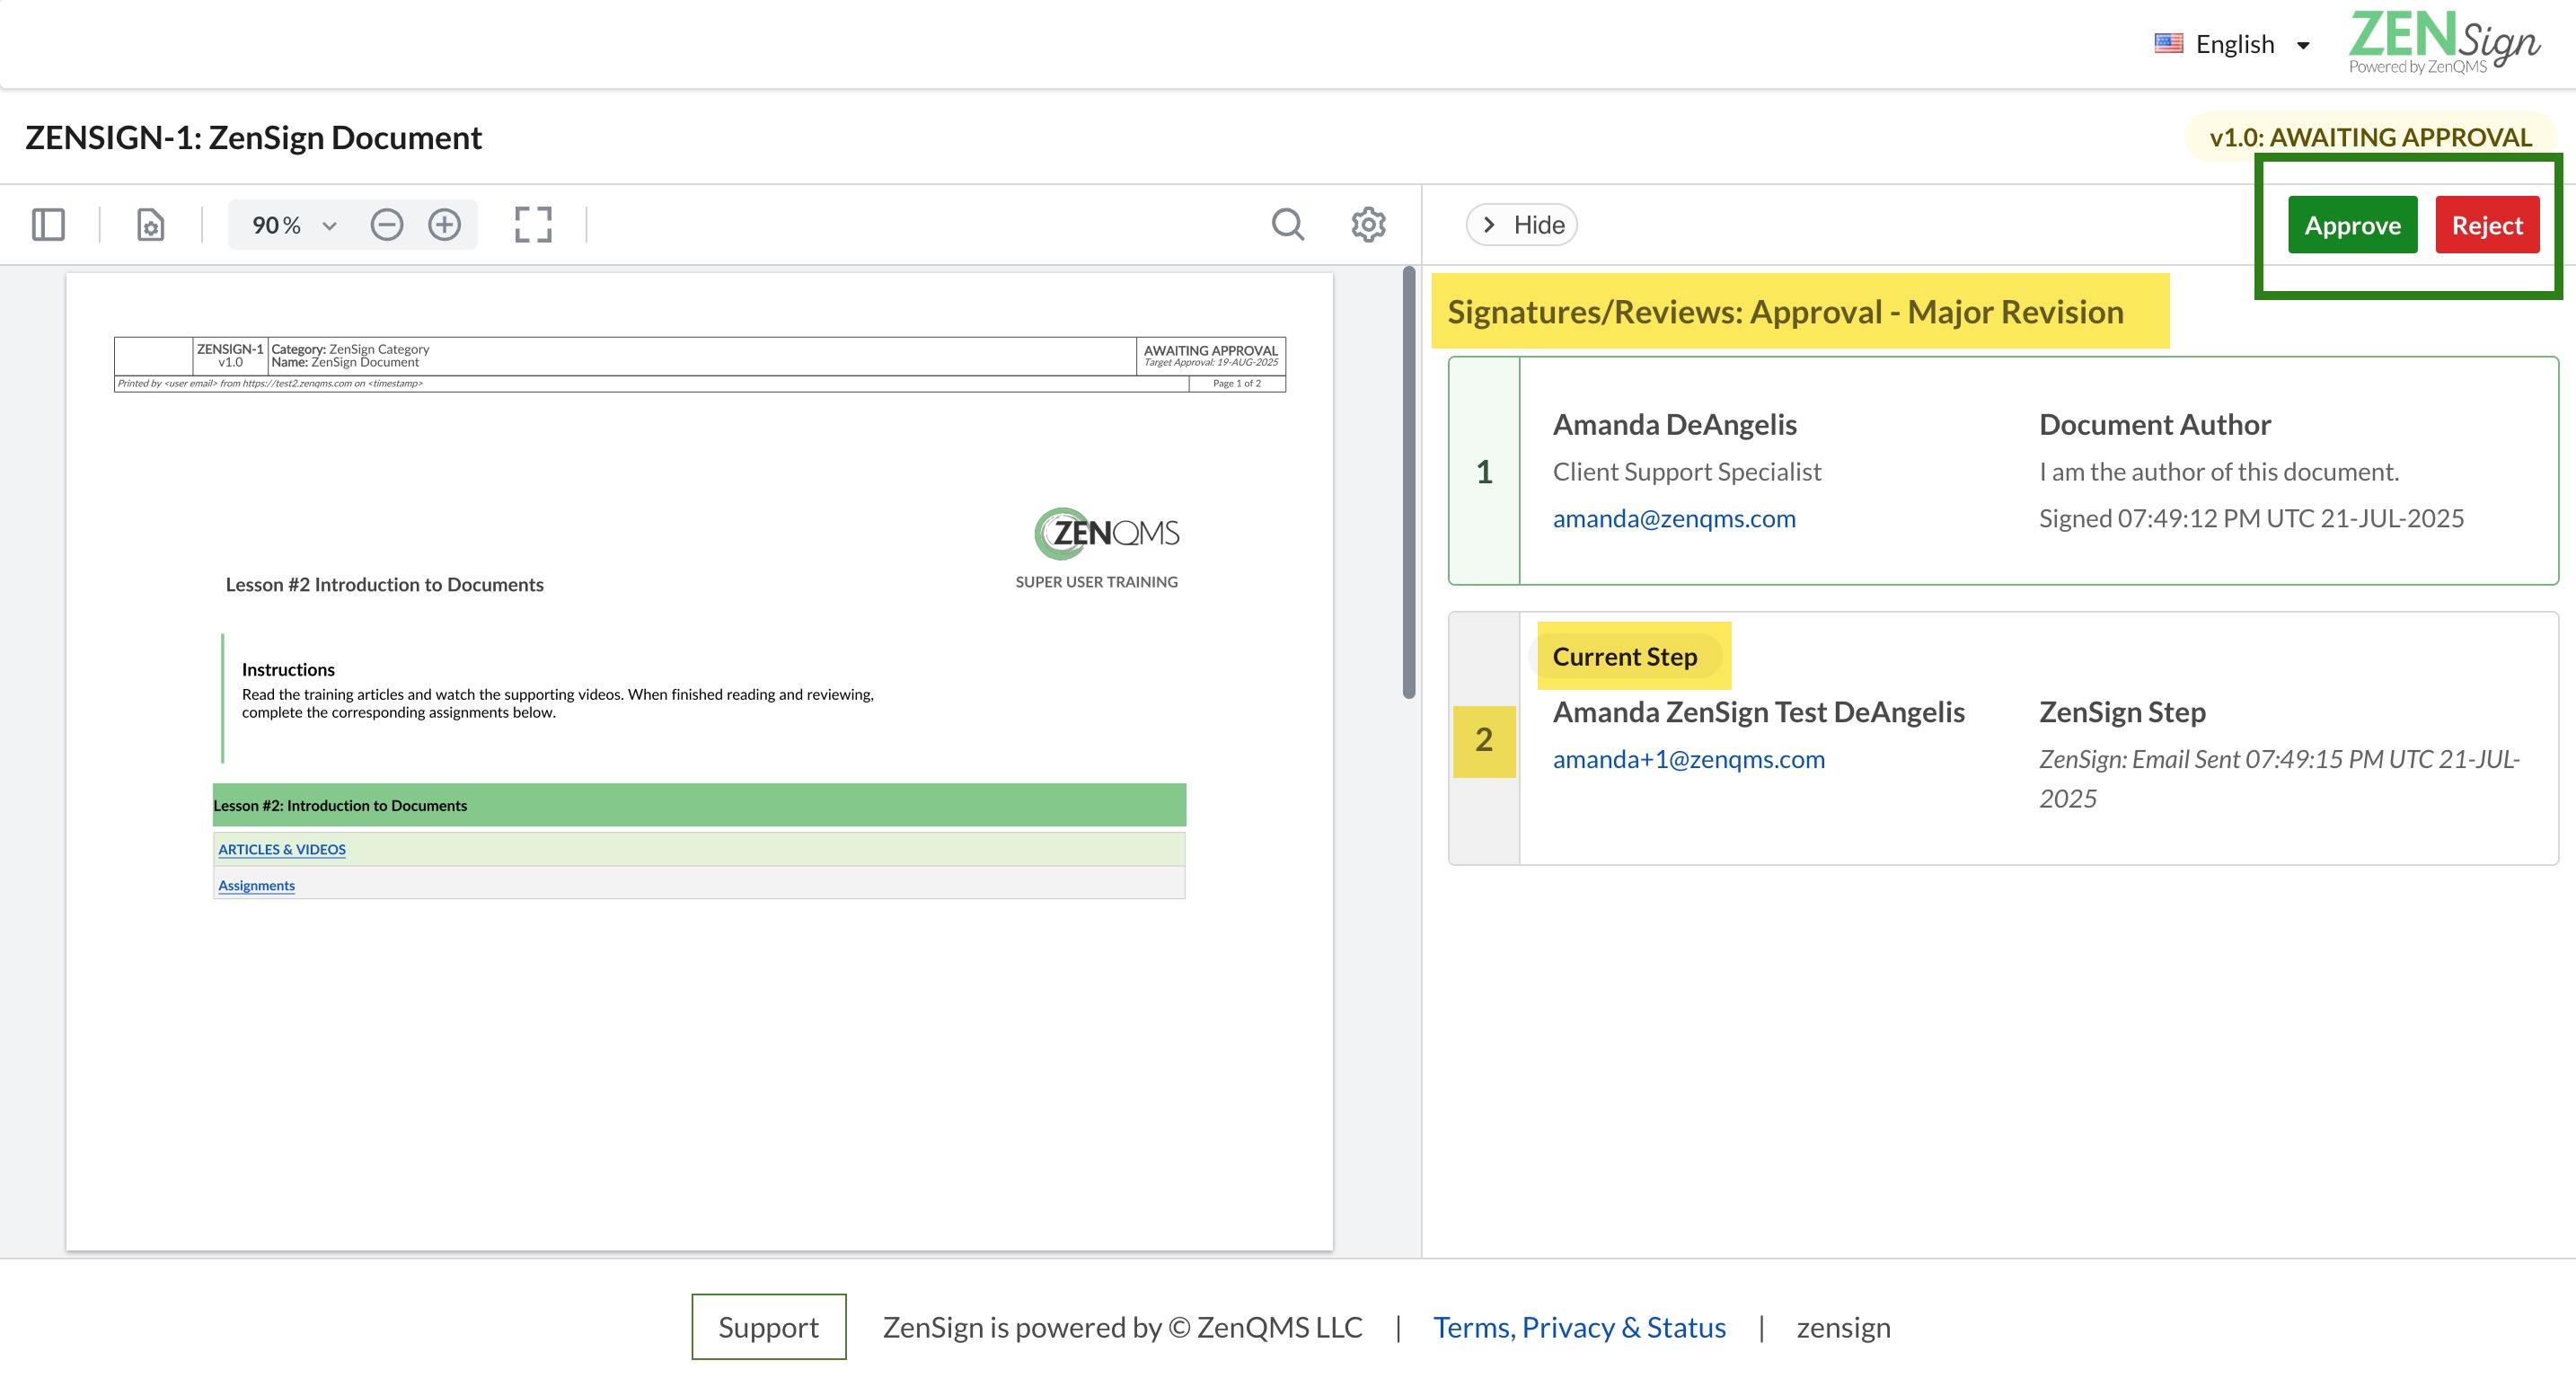The width and height of the screenshot is (2576, 1387).
Task: Enter full screen presentation mode
Action: pos(533,225)
